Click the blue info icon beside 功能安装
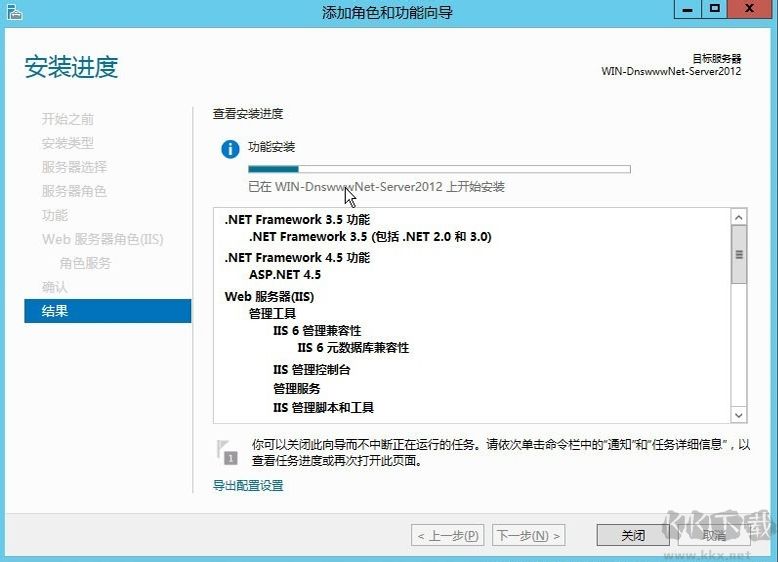Viewport: 778px width, 562px height. [x=230, y=150]
